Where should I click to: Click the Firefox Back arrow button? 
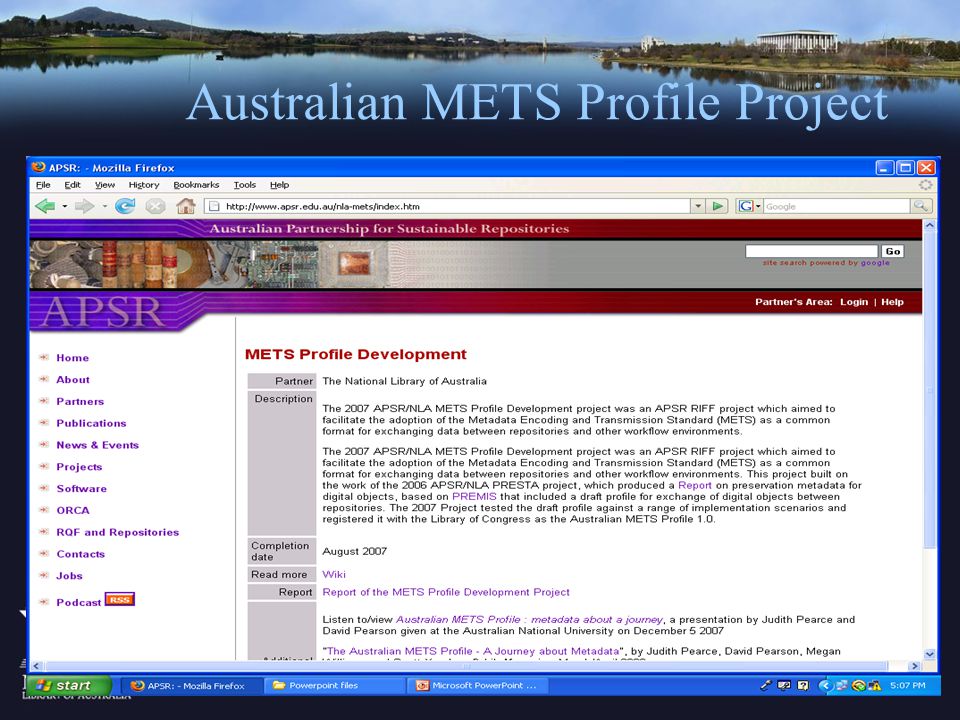tap(45, 206)
